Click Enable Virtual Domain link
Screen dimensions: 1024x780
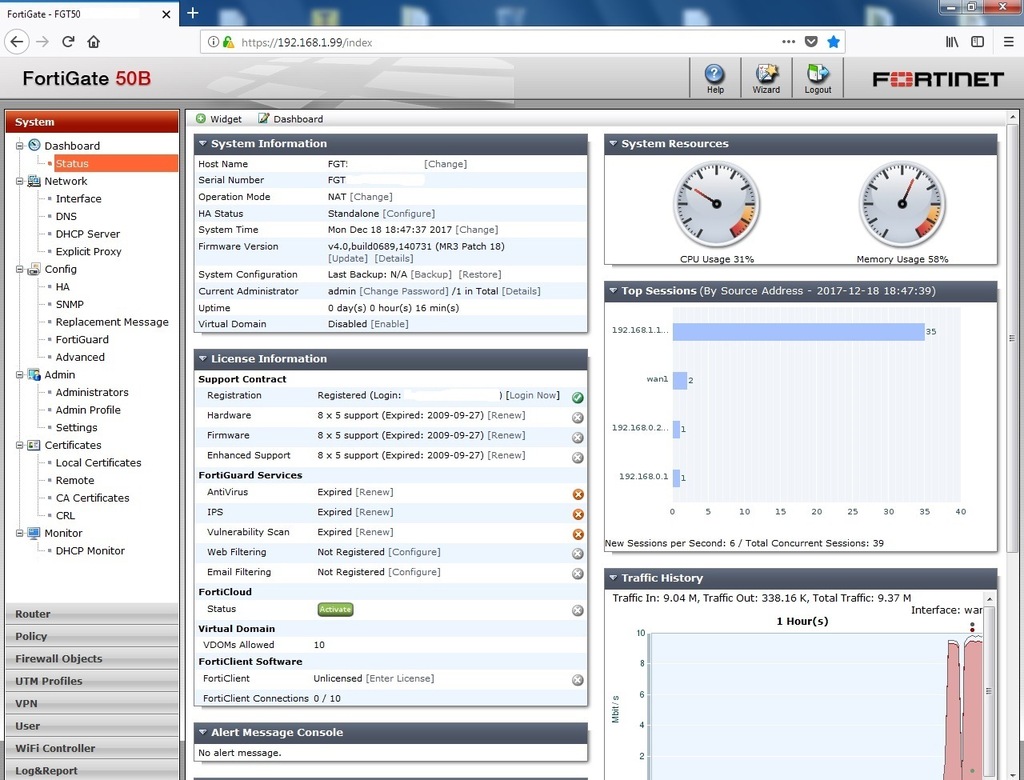point(389,324)
